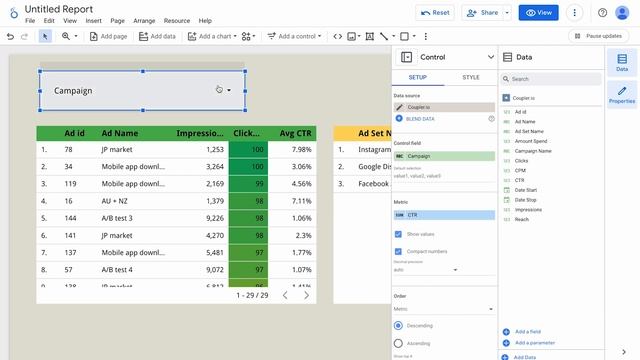Click the Campaign control field chip

coord(444,156)
